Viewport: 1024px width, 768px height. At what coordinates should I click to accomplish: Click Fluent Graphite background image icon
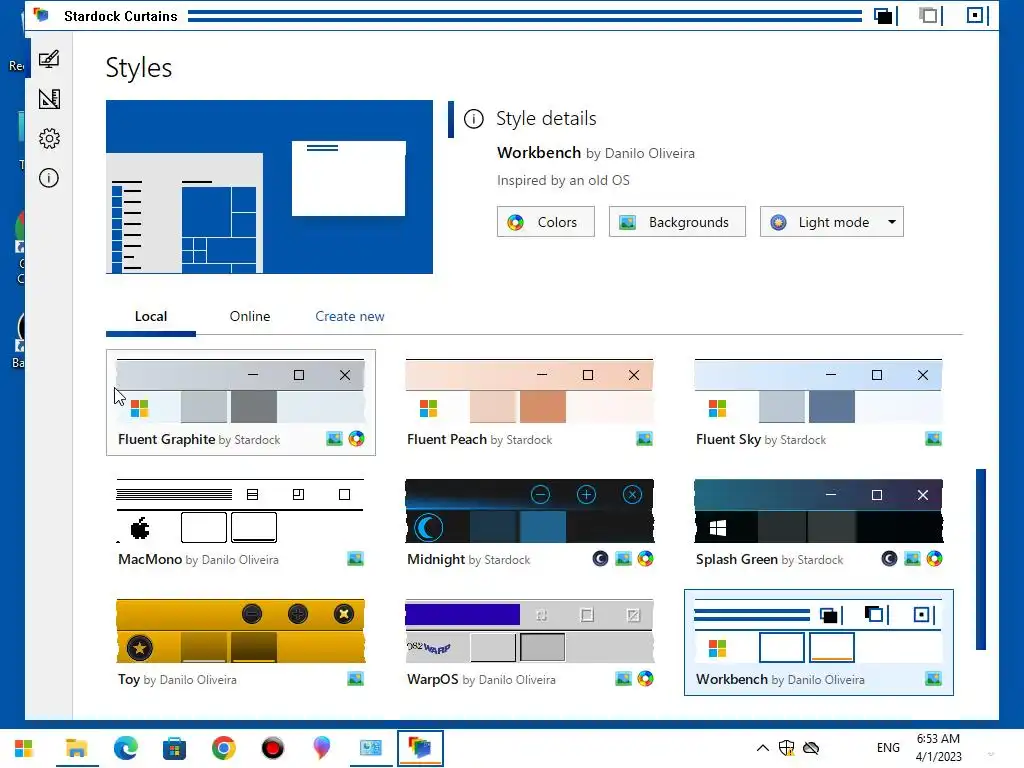(334, 439)
